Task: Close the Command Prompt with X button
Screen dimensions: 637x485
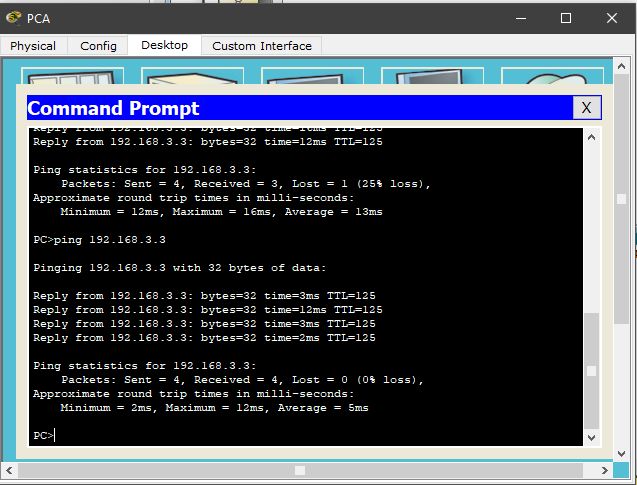Action: tap(586, 108)
